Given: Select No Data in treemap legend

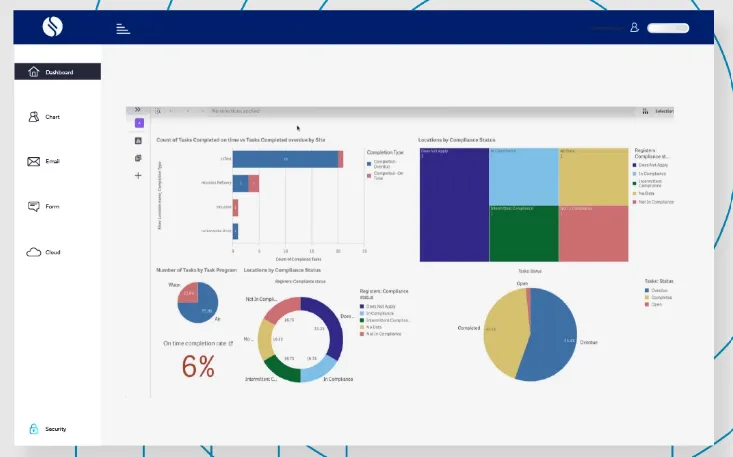Looking at the screenshot, I should (x=644, y=193).
